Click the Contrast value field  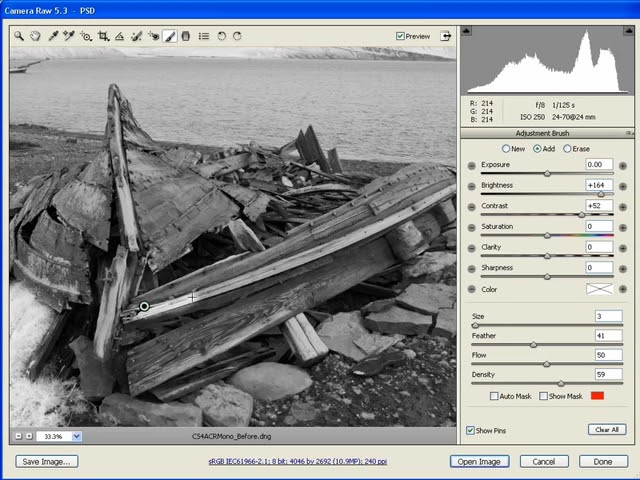[x=599, y=206]
